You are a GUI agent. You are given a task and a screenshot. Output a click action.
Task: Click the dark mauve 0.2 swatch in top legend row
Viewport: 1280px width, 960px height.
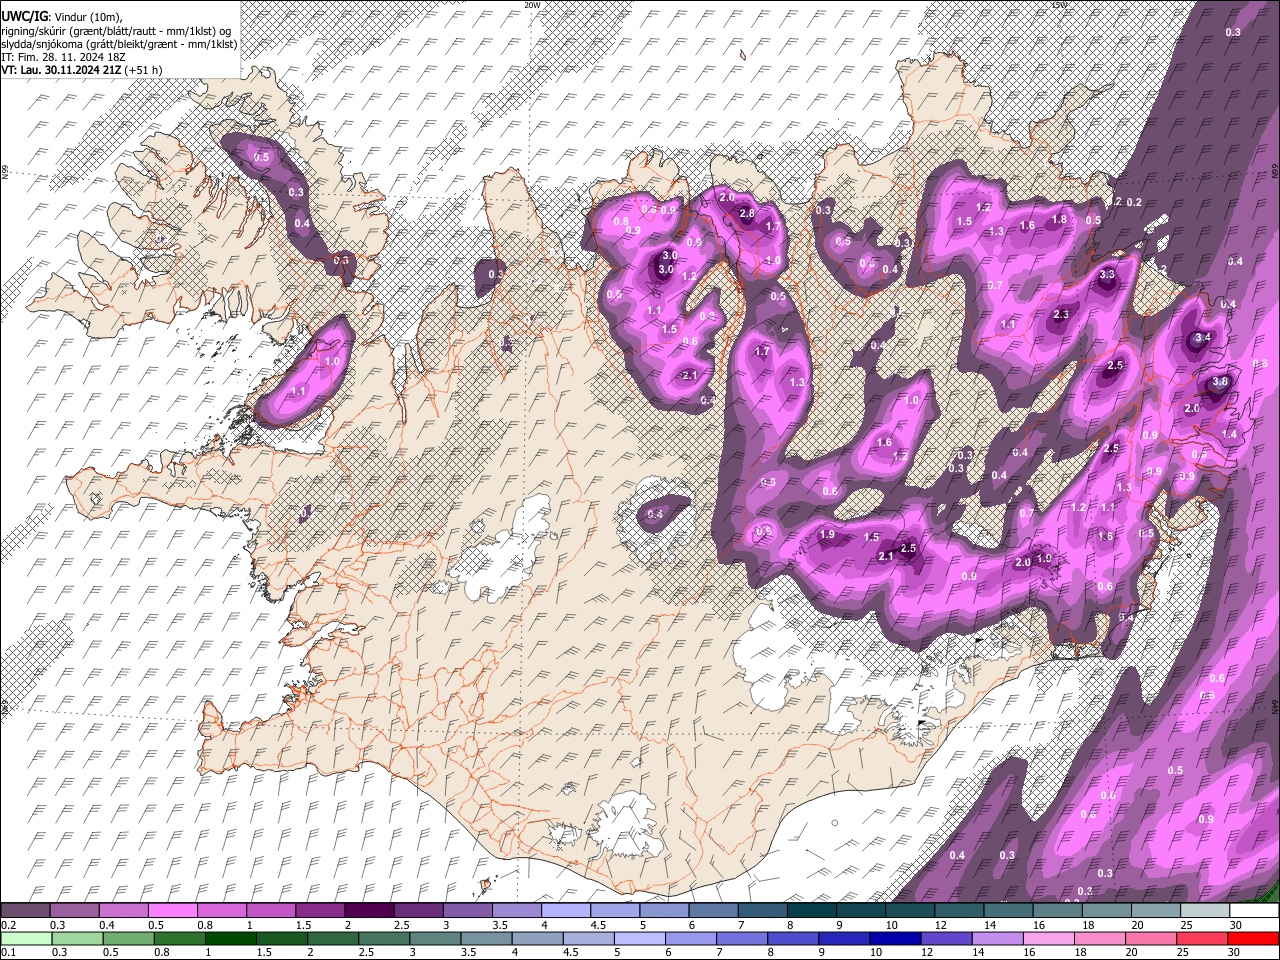25,911
